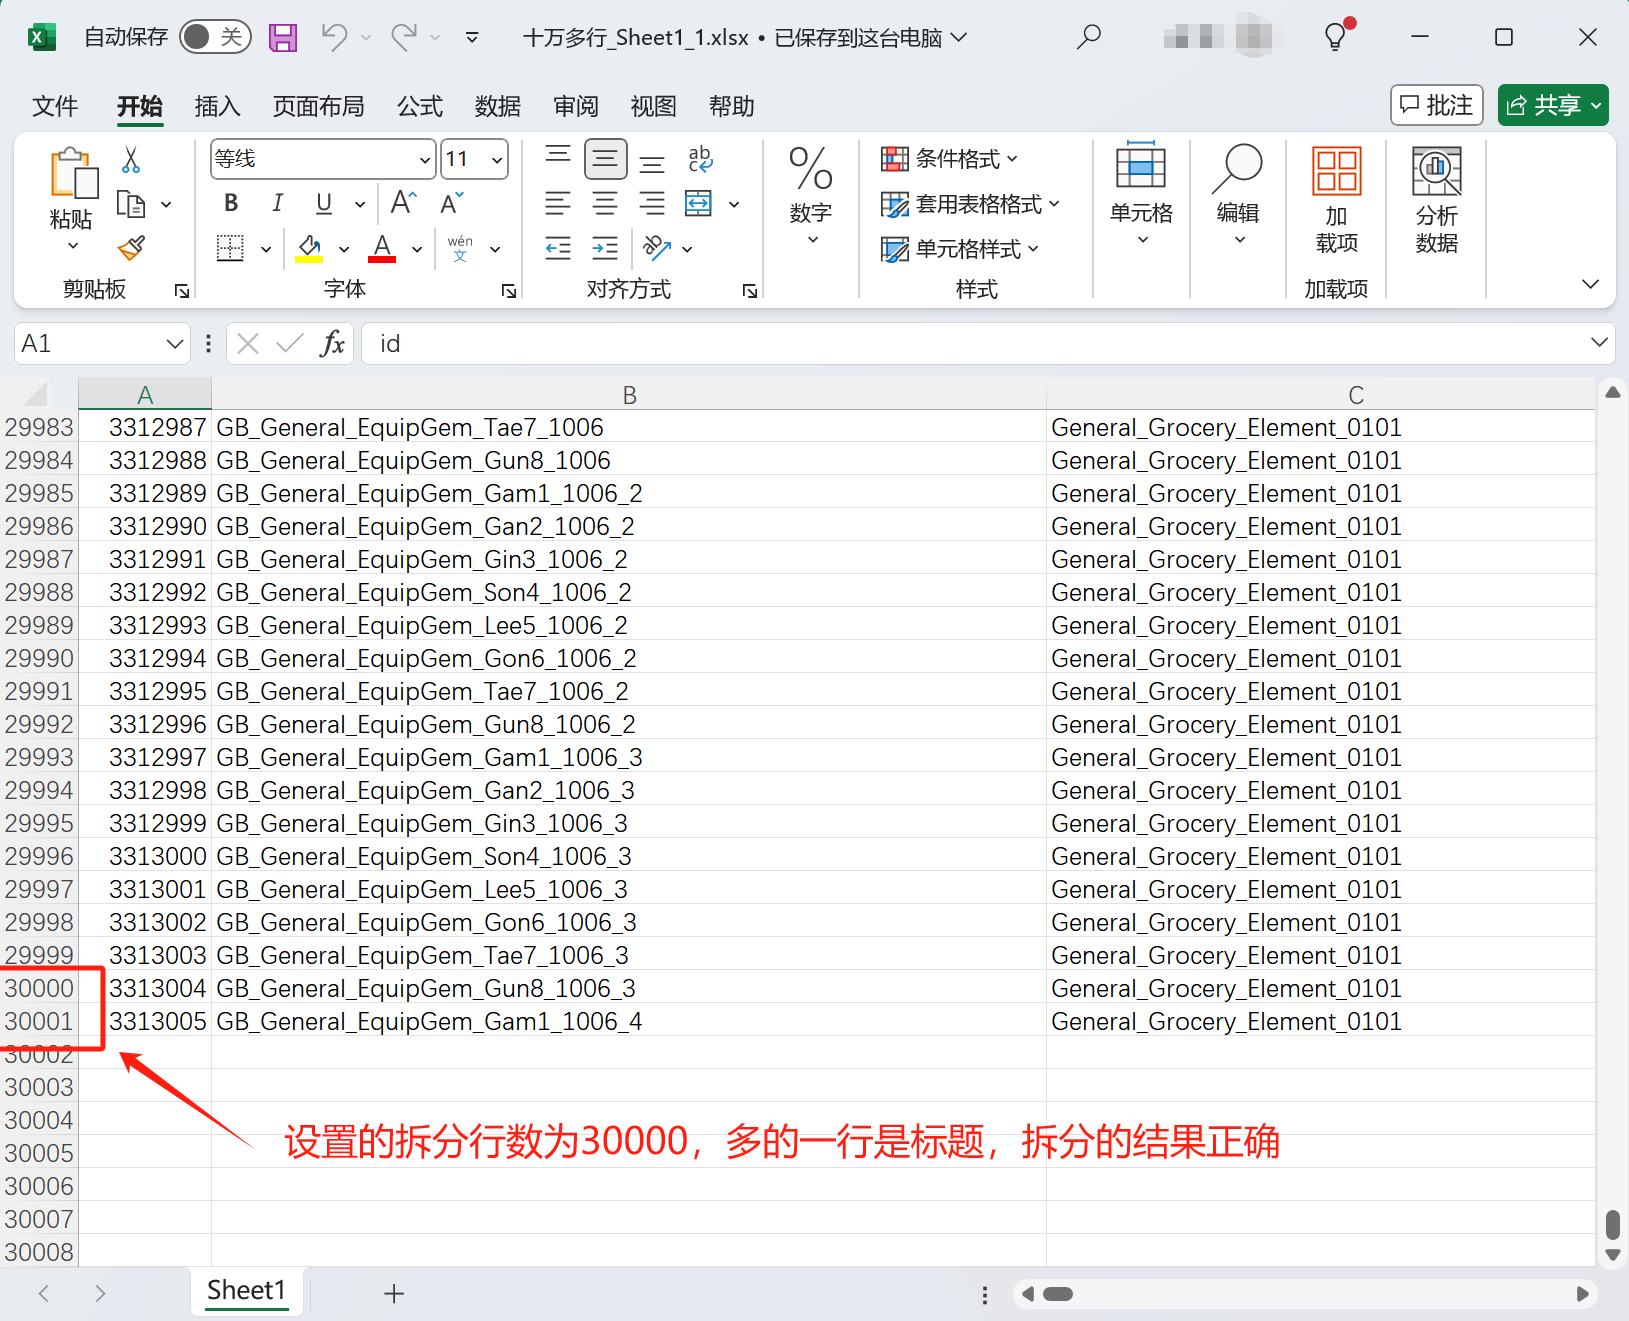Click the Format Painter brush icon
This screenshot has width=1629, height=1321.
[x=131, y=248]
